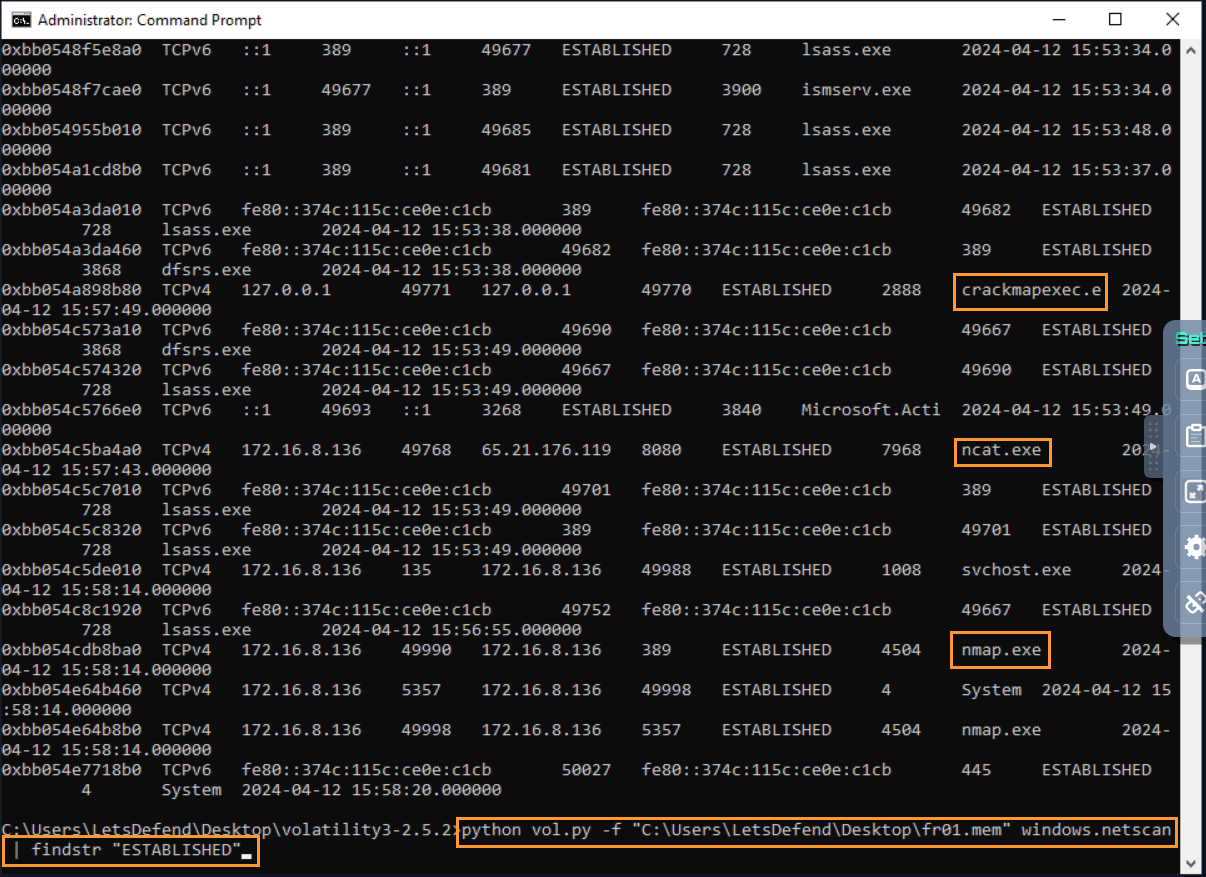Click the window title Administrator: Command Prompt
This screenshot has width=1206, height=877.
click(x=150, y=20)
